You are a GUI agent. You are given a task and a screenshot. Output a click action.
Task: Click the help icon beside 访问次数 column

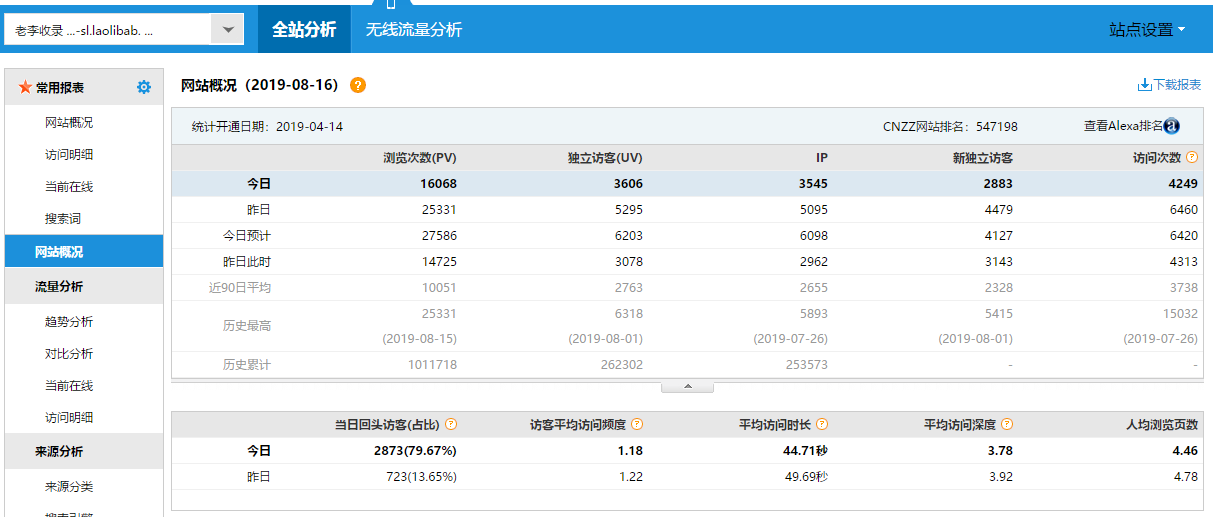tap(1192, 158)
